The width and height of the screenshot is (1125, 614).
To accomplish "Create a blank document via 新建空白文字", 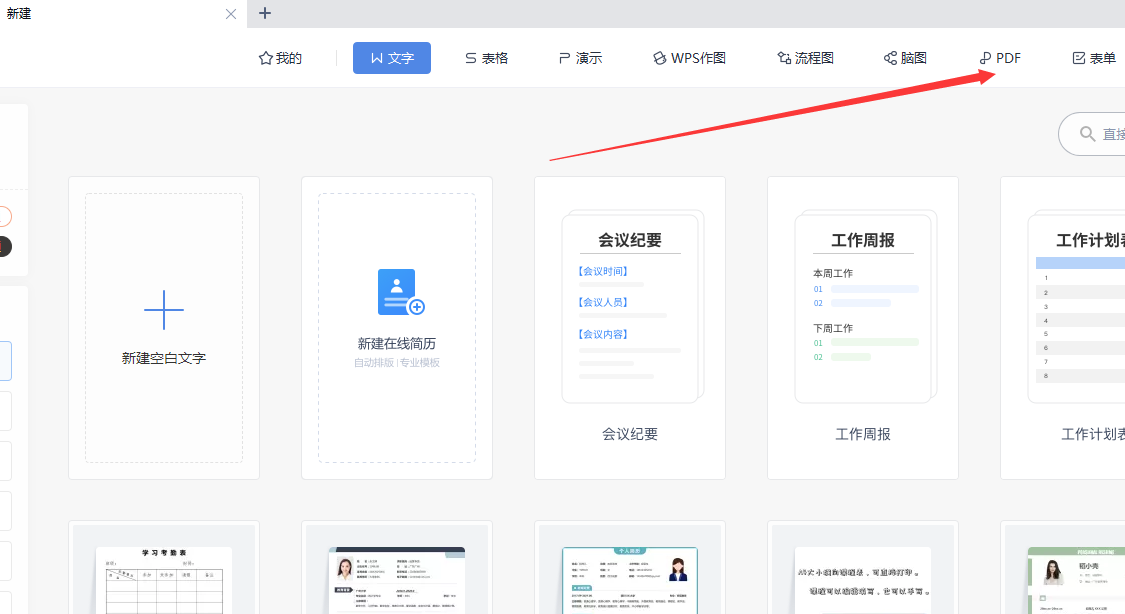I will [x=164, y=328].
